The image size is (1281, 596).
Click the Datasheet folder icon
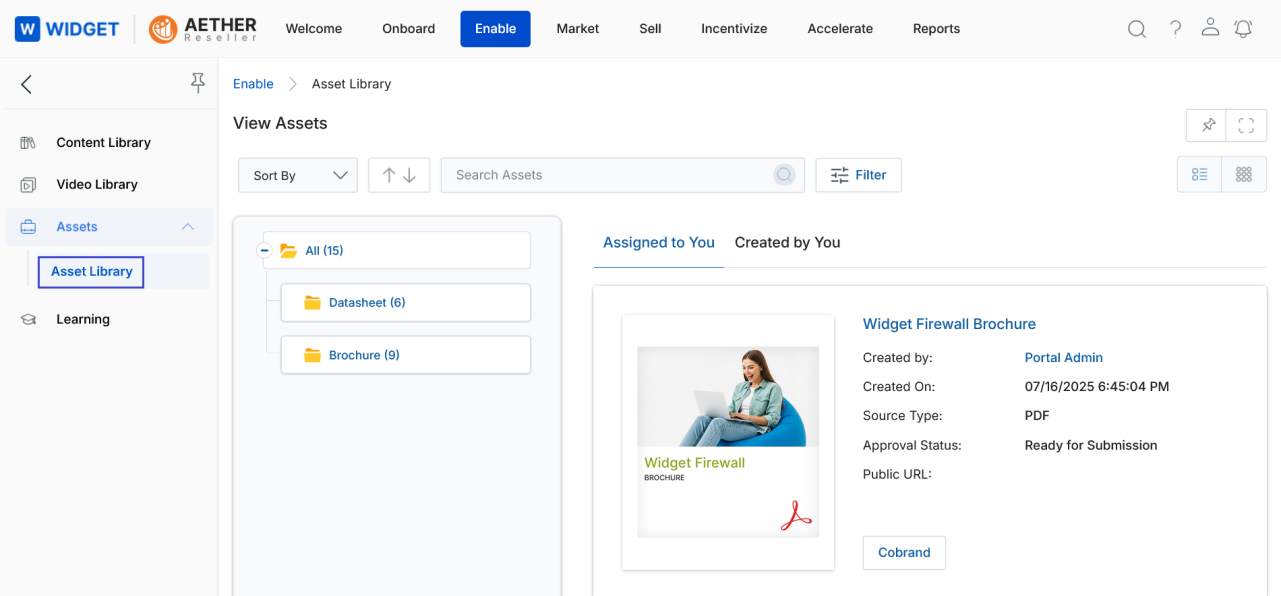coord(312,302)
